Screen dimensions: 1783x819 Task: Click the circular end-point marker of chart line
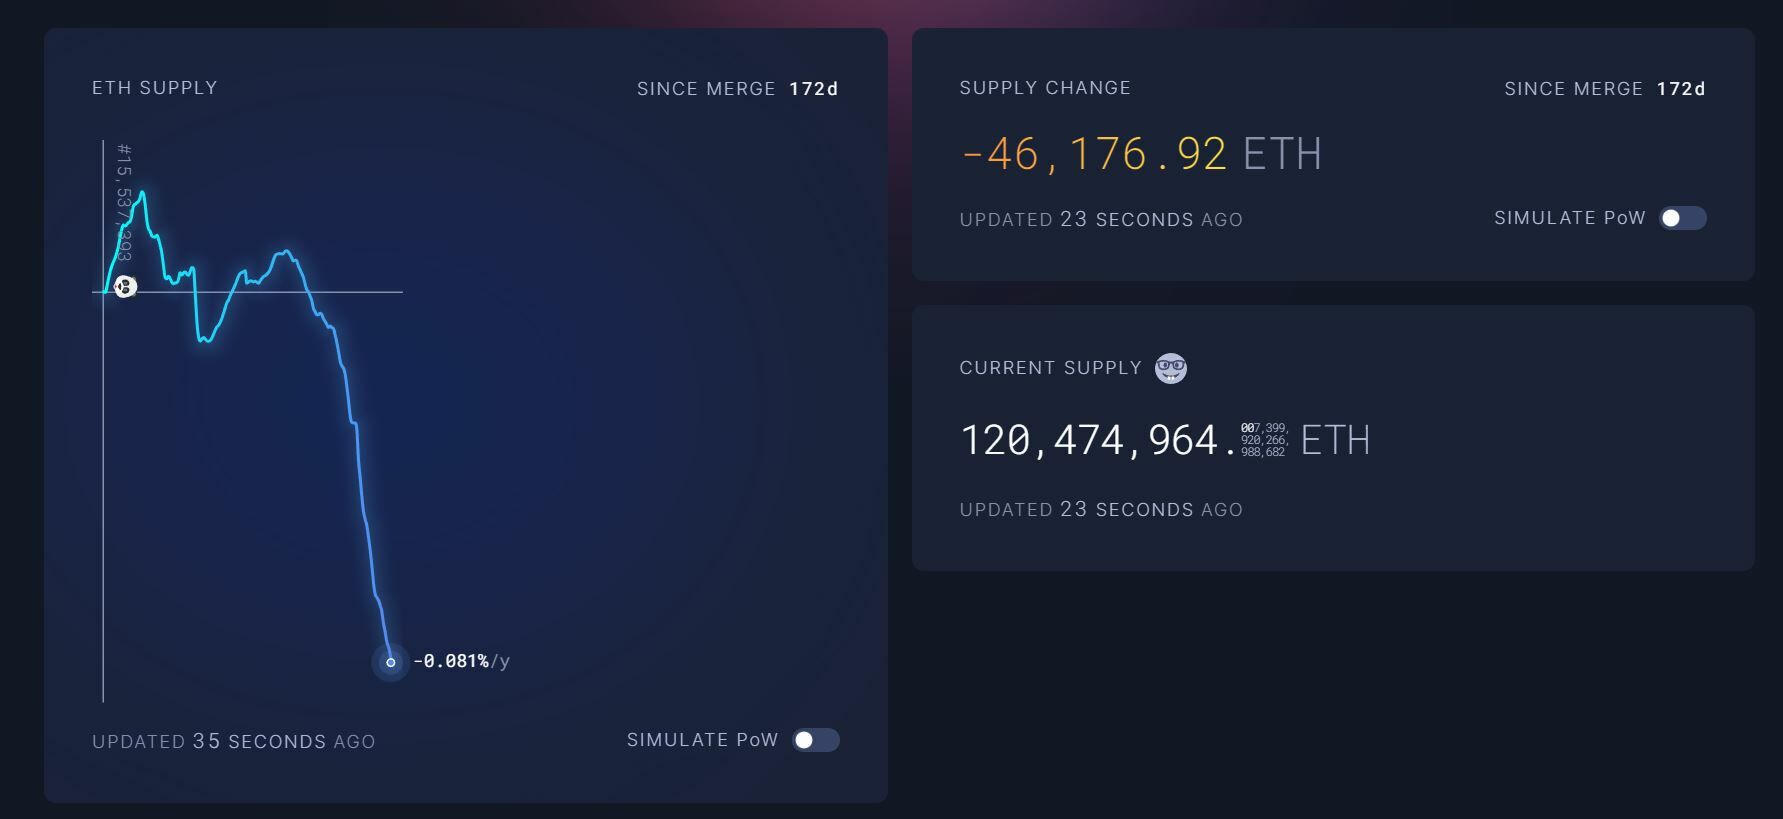[x=390, y=662]
